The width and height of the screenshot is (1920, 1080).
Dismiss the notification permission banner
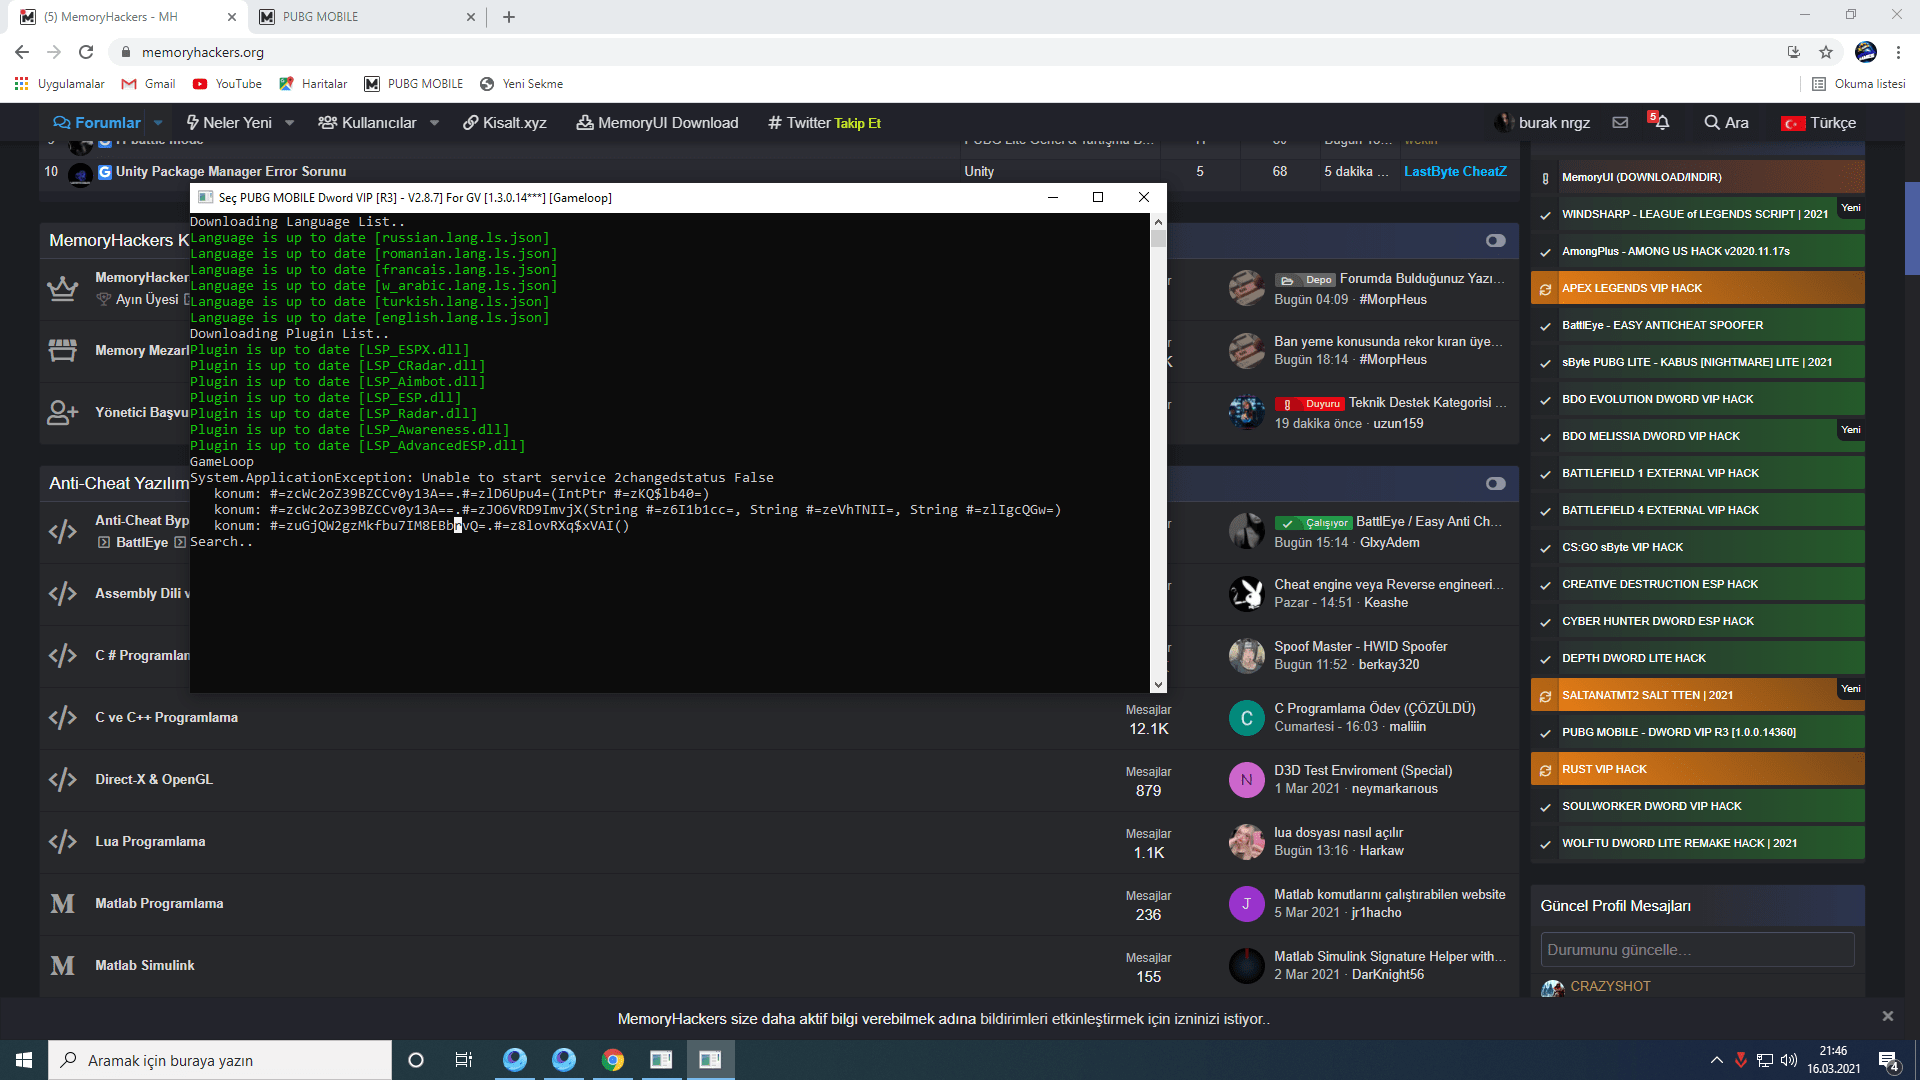[x=1887, y=1016]
